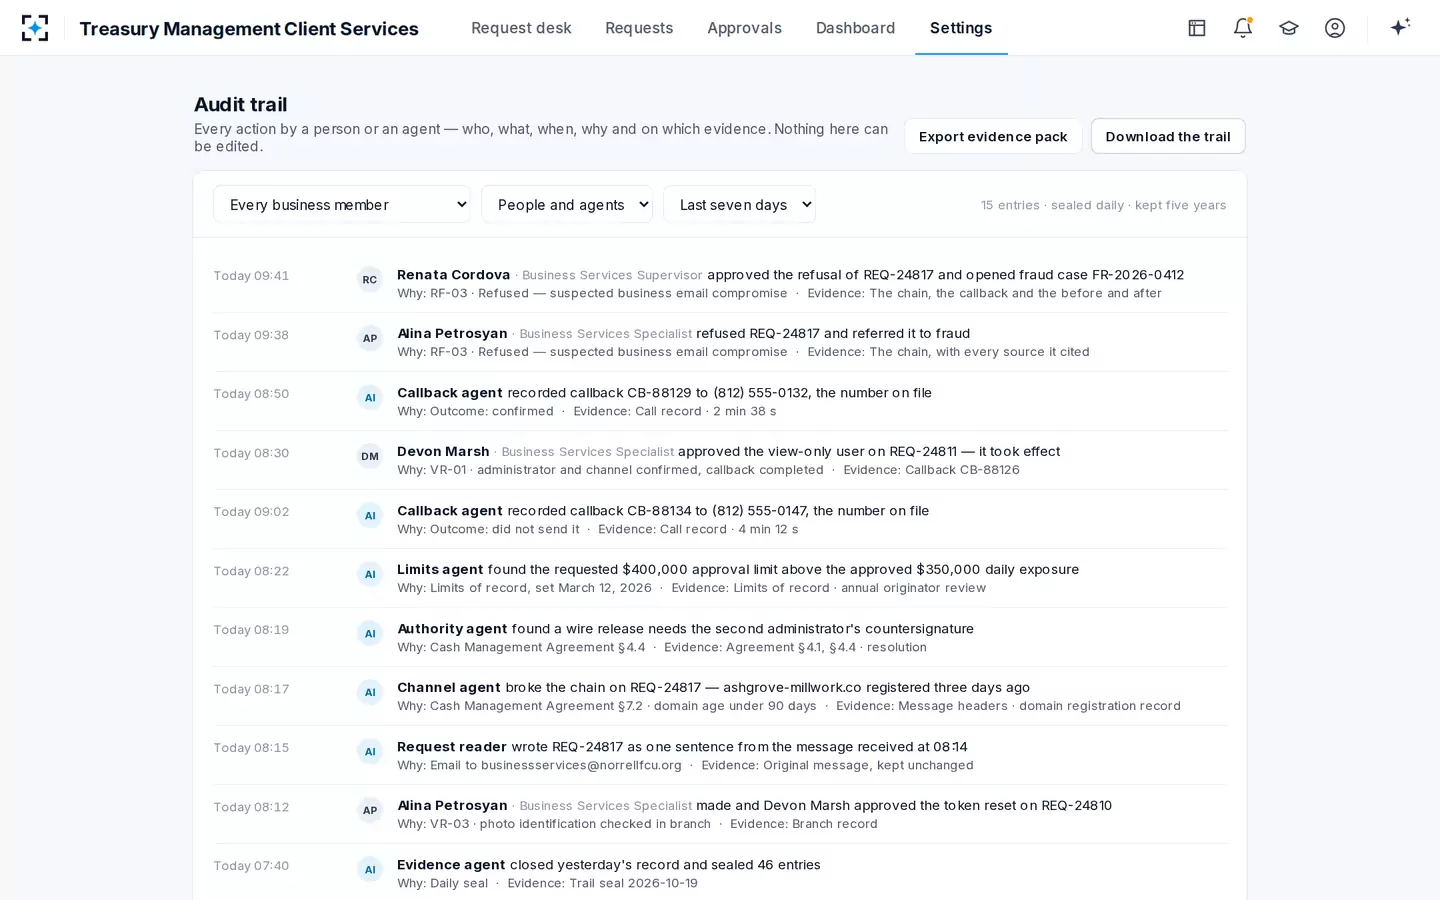Click the Request reader entry title

click(x=452, y=747)
